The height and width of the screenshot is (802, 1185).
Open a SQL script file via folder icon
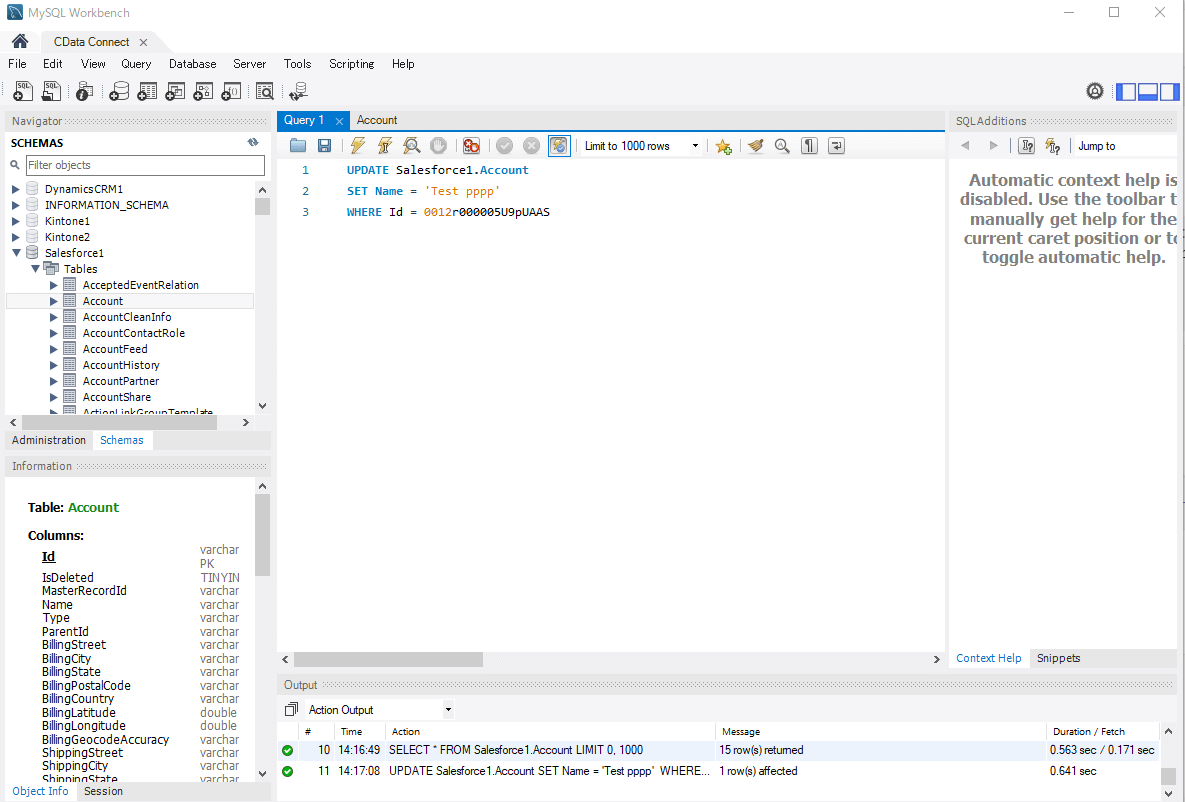[x=298, y=146]
